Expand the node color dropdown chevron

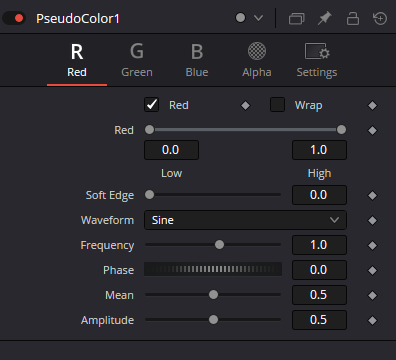(259, 18)
